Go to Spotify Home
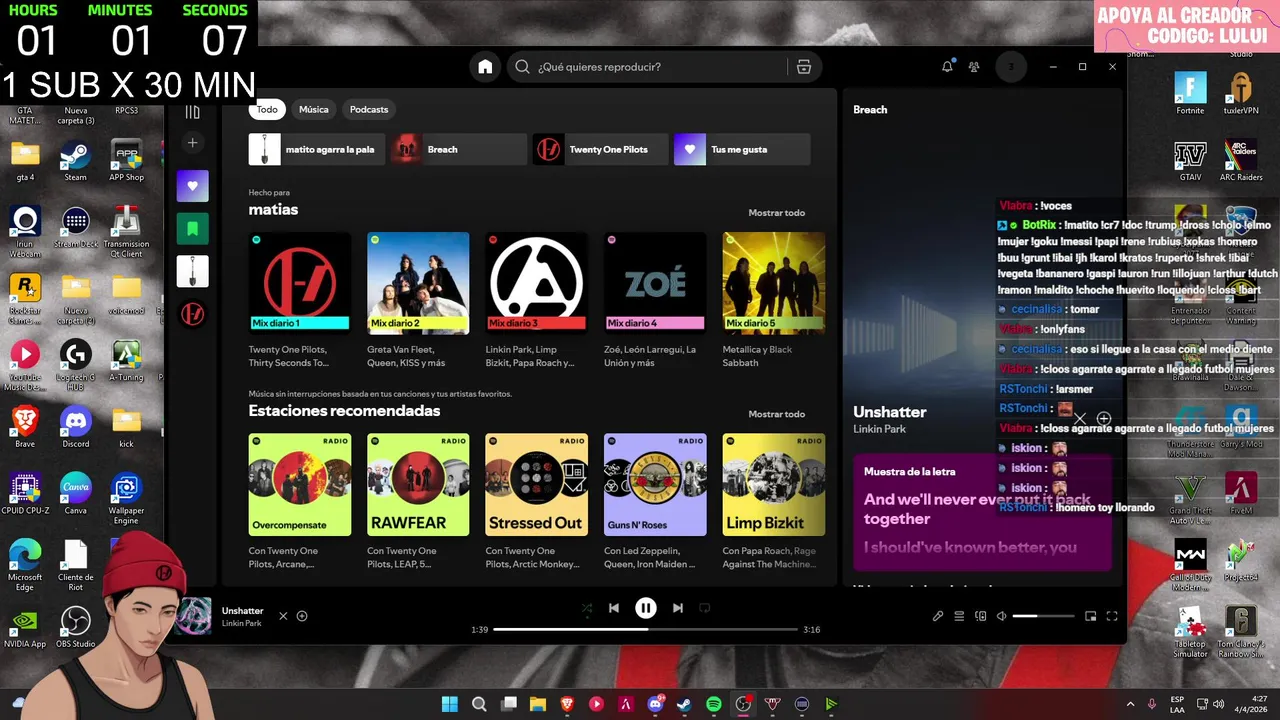 click(485, 67)
